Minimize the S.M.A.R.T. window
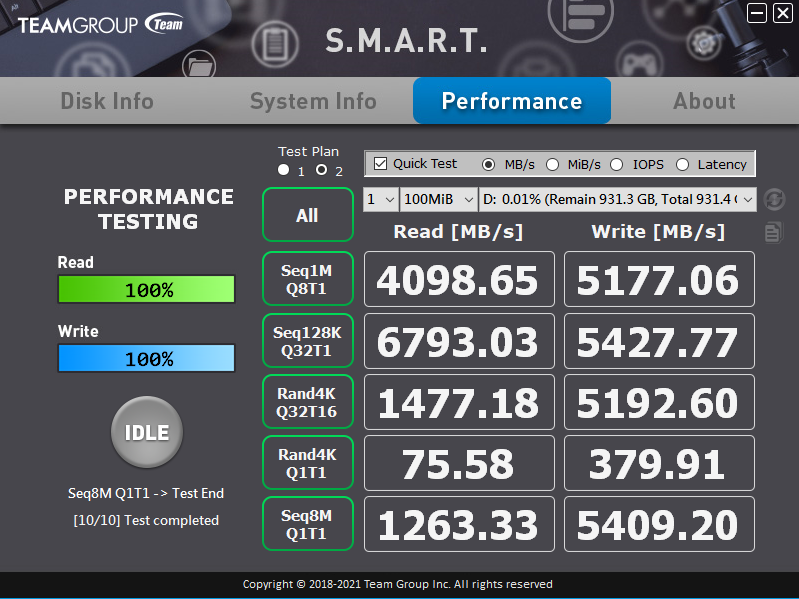Screen dimensions: 799x599 point(757,13)
